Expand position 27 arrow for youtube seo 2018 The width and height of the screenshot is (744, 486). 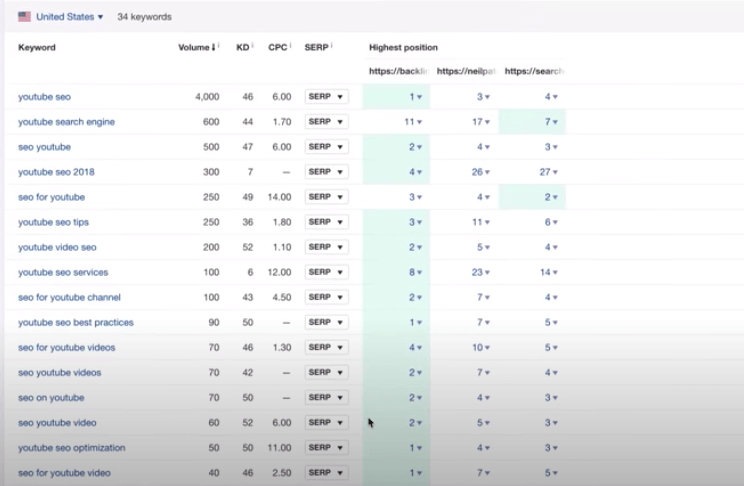coord(555,172)
